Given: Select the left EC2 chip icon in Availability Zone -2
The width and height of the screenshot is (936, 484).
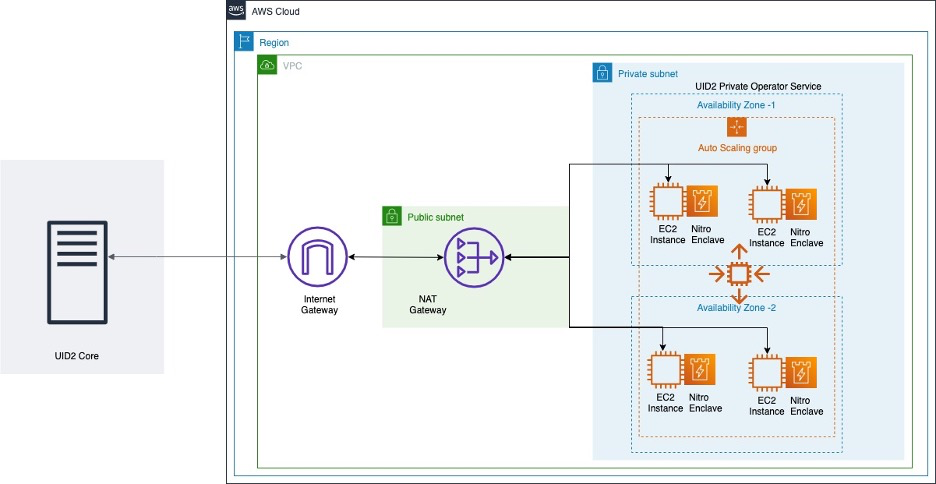Looking at the screenshot, I should (x=667, y=370).
